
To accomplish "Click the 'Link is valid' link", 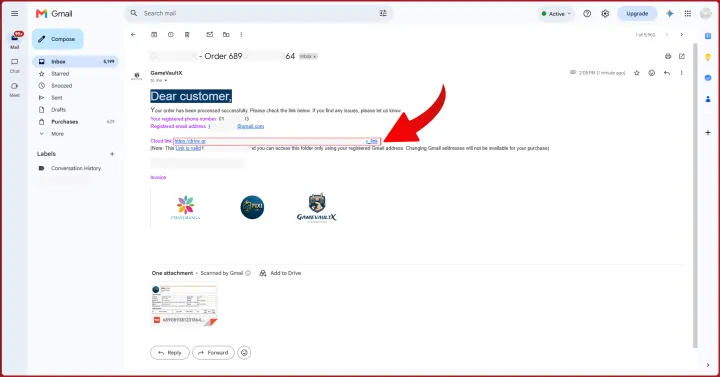I will point(188,148).
